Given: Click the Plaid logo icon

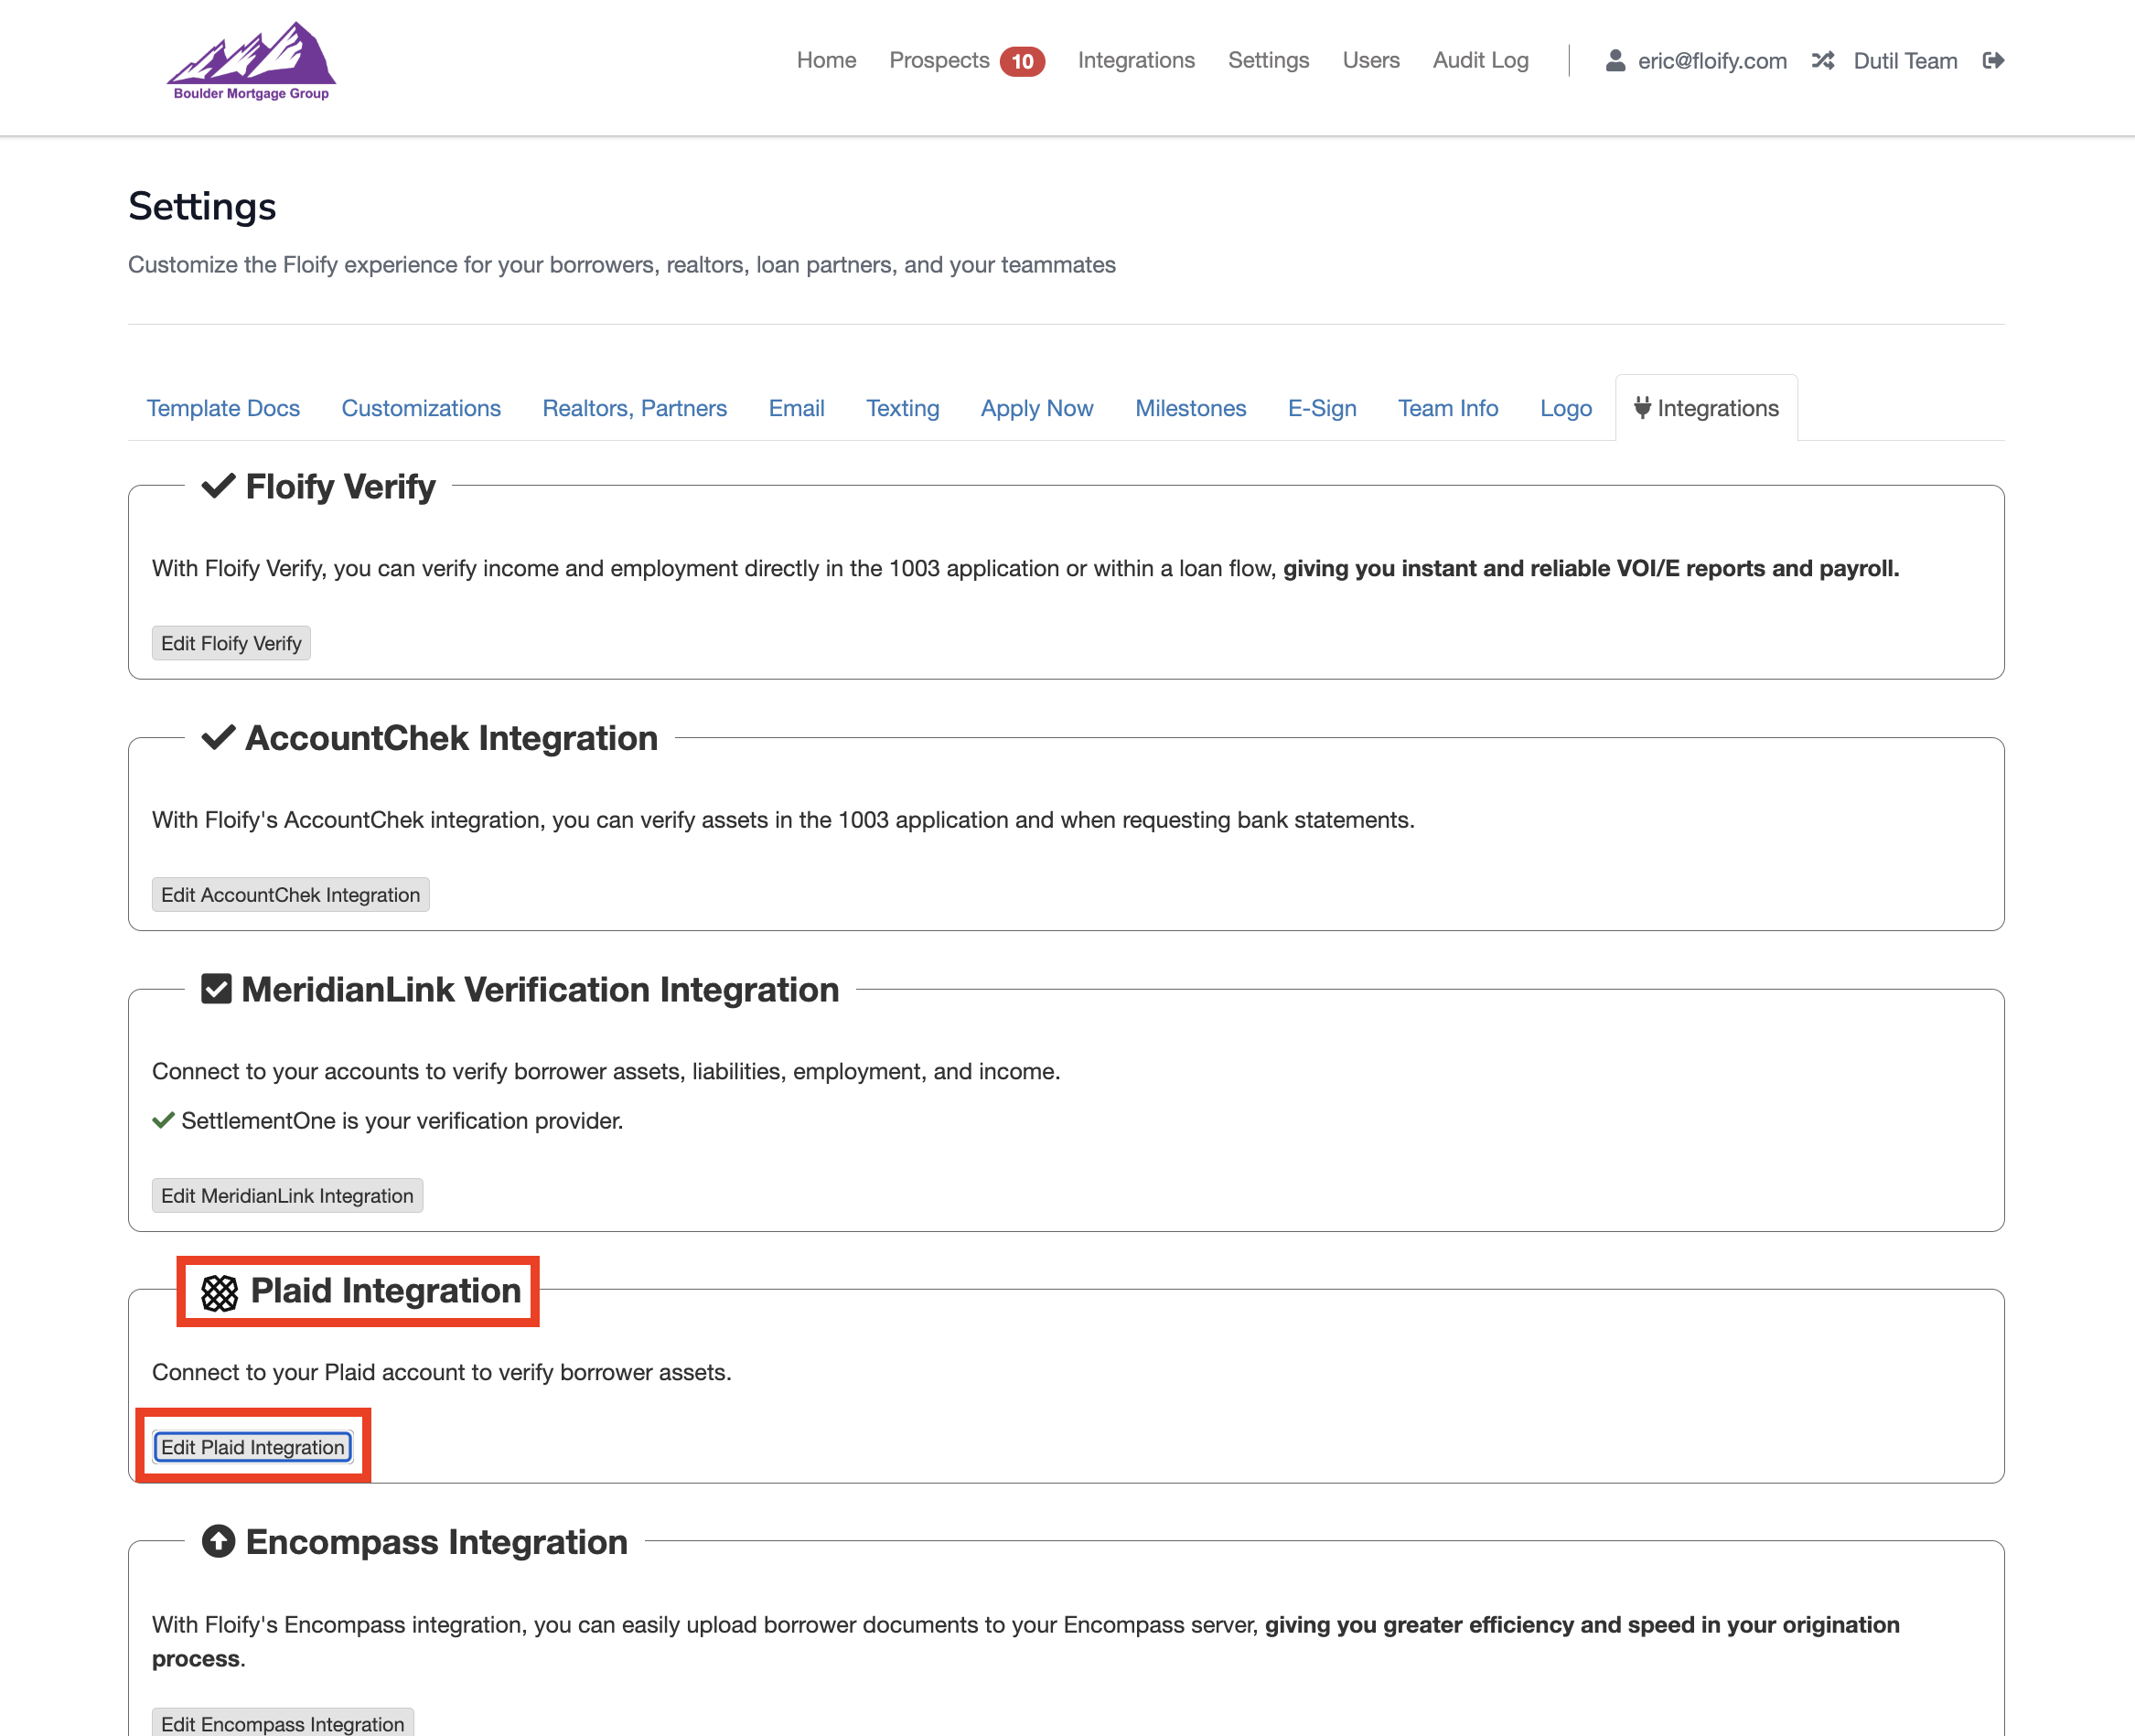Looking at the screenshot, I should pos(219,1292).
